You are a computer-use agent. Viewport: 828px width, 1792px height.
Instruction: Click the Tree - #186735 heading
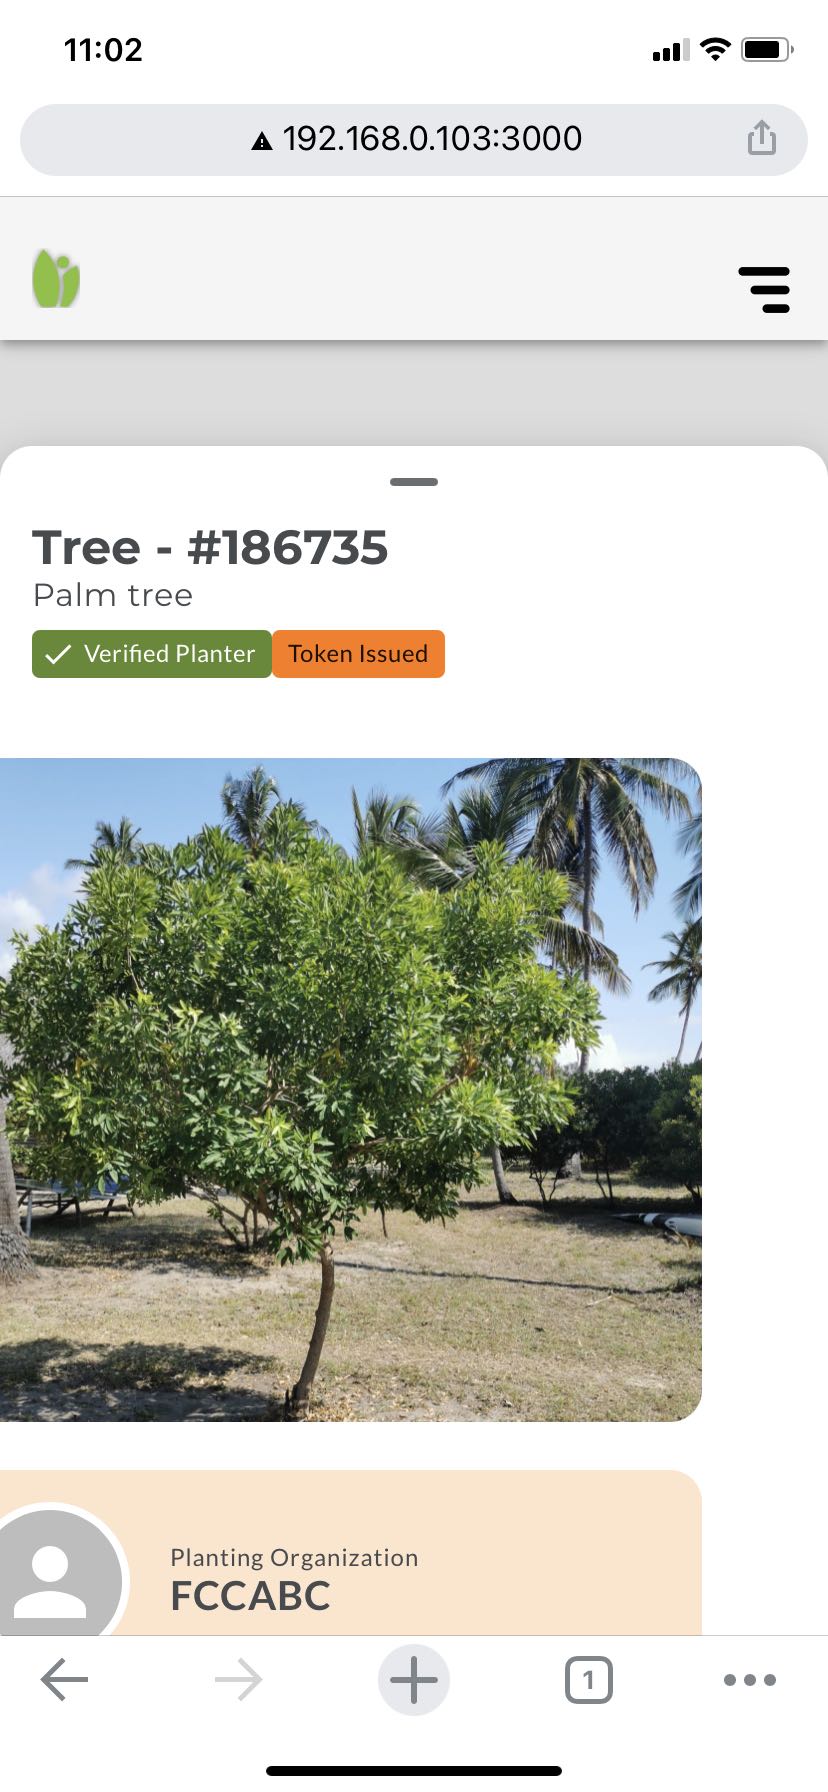click(210, 547)
